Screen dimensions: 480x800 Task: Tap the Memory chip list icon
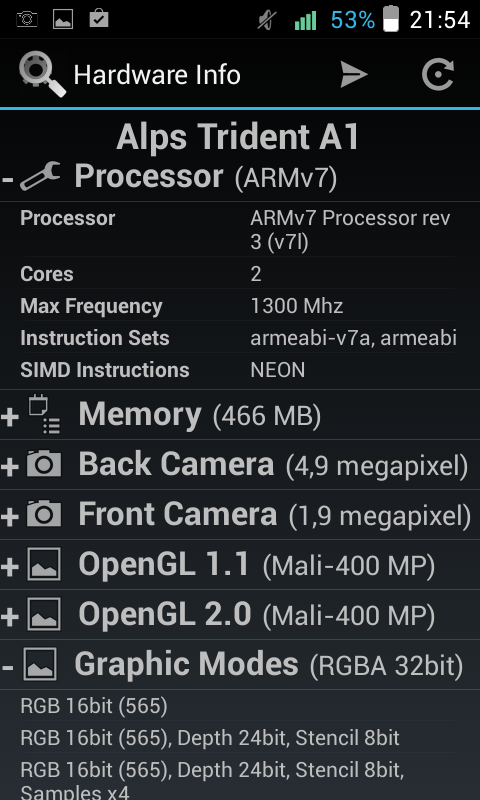44,414
